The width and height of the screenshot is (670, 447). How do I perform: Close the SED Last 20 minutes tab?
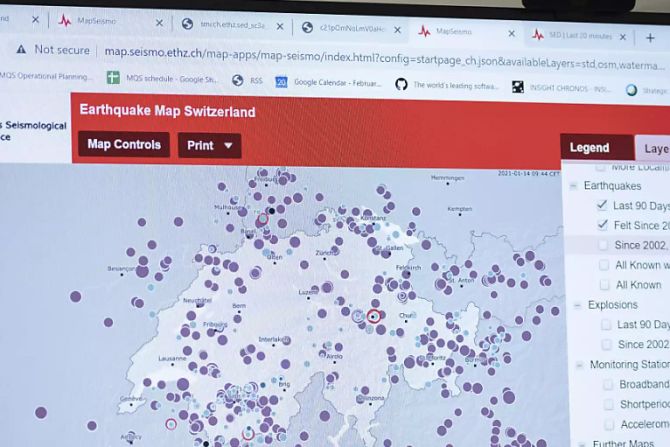[623, 37]
